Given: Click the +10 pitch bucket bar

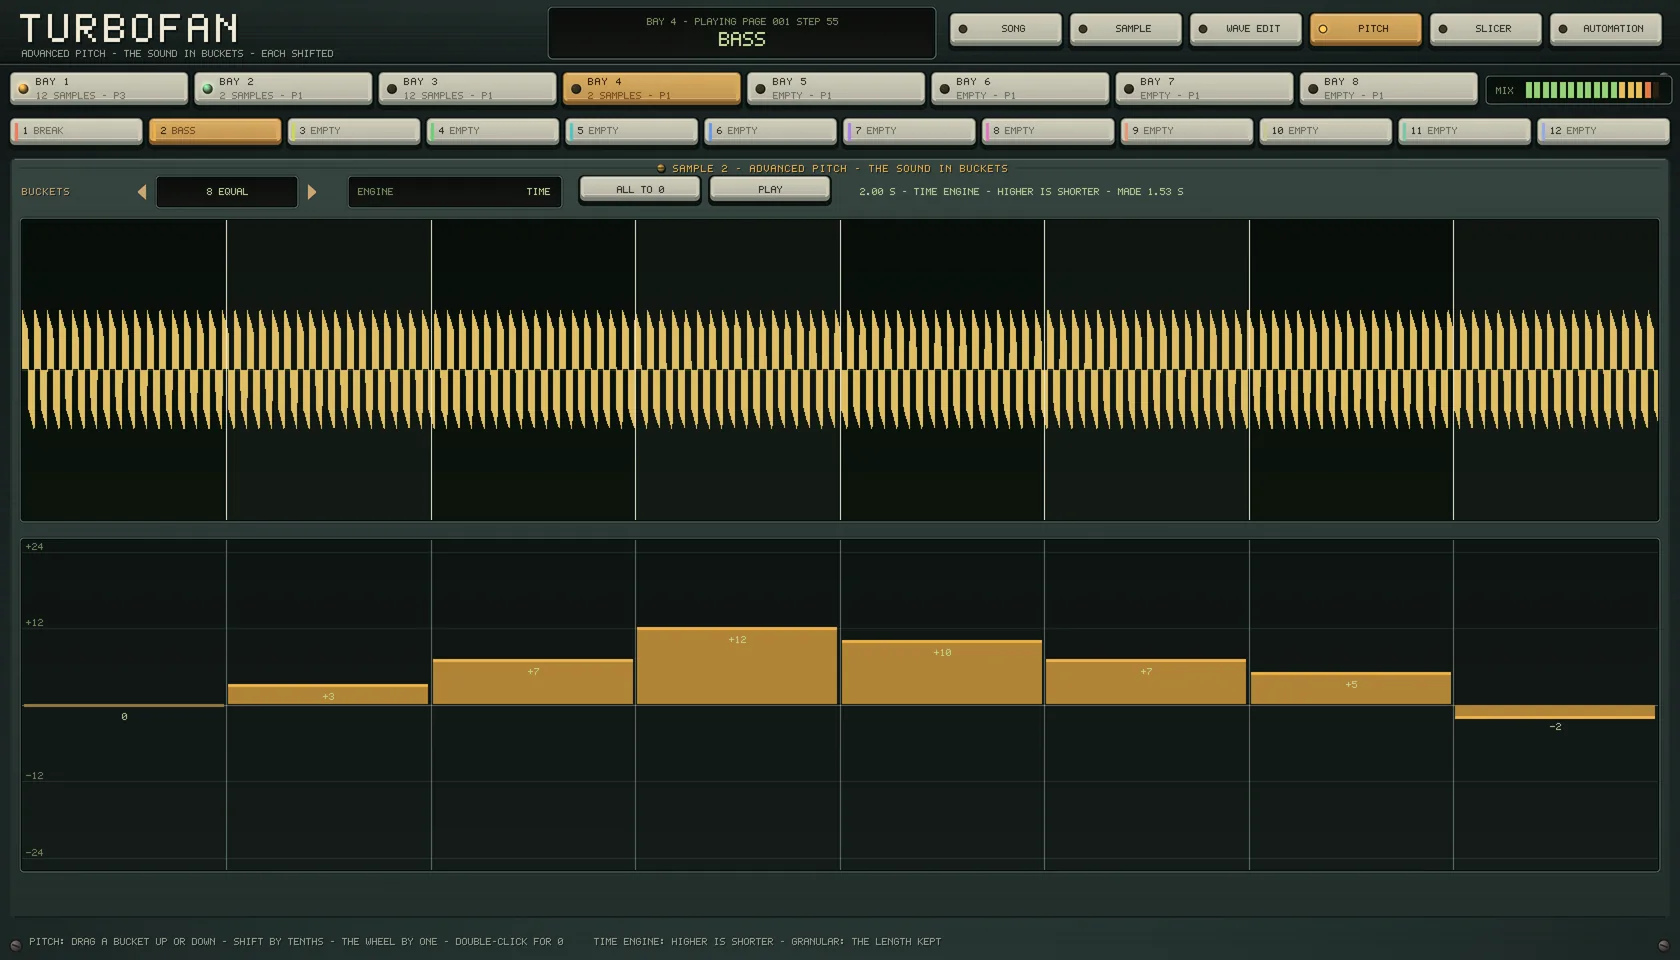Looking at the screenshot, I should click(x=942, y=672).
